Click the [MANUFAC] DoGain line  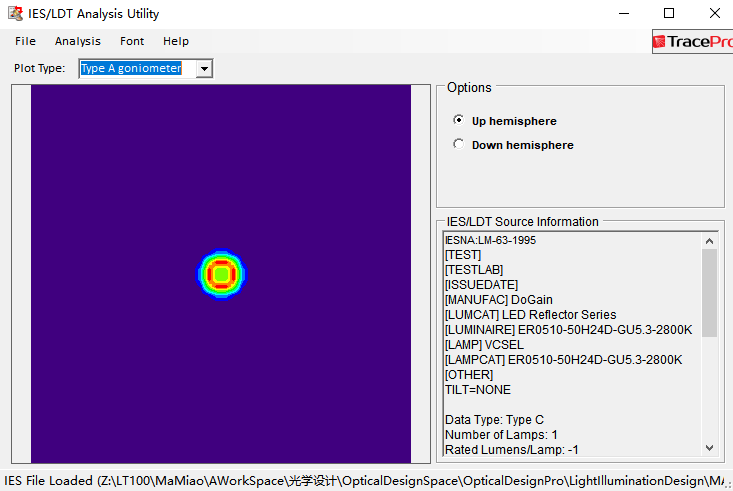(498, 300)
